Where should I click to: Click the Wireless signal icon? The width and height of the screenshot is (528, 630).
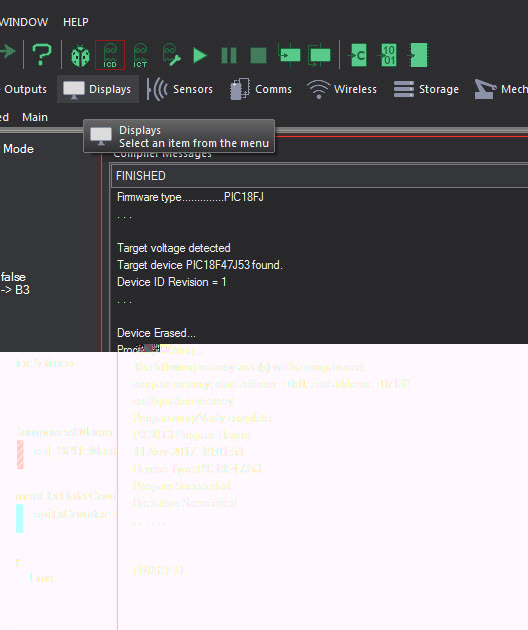(318, 89)
